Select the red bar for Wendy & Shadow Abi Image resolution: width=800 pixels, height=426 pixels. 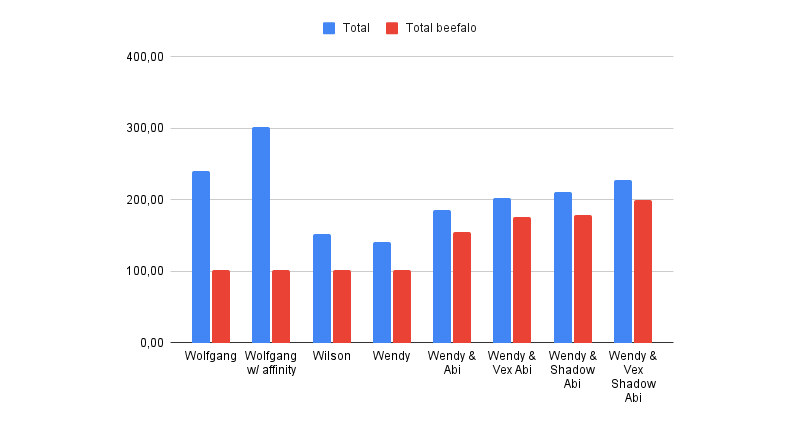[x=583, y=279]
